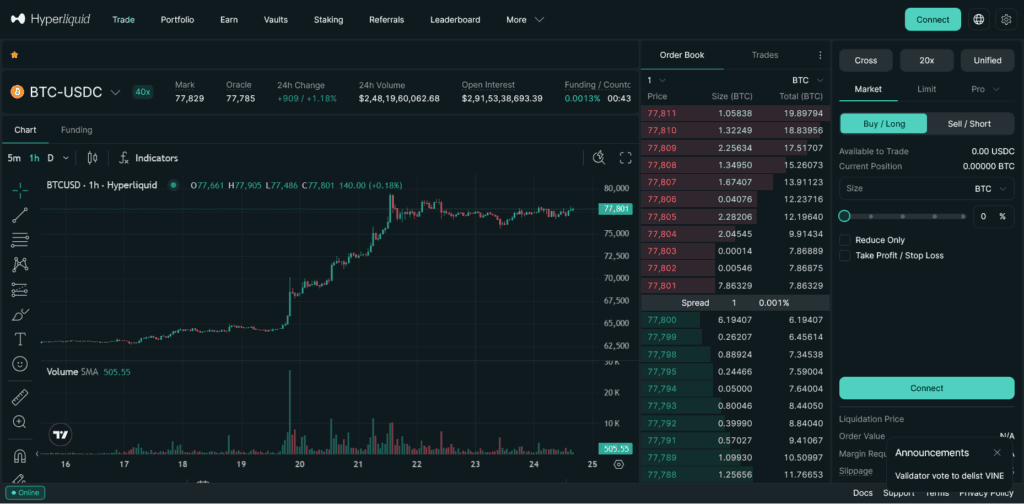
Task: Enable Take Profit / Stop Loss checkbox
Action: [x=844, y=255]
